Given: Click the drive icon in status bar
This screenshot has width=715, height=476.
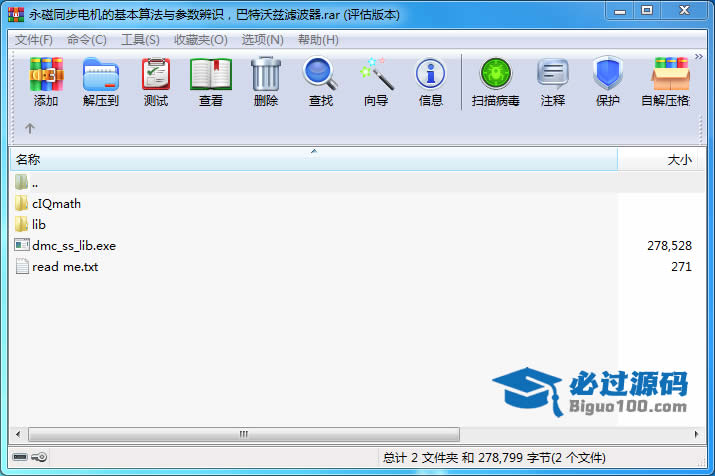Looking at the screenshot, I should click(20, 457).
